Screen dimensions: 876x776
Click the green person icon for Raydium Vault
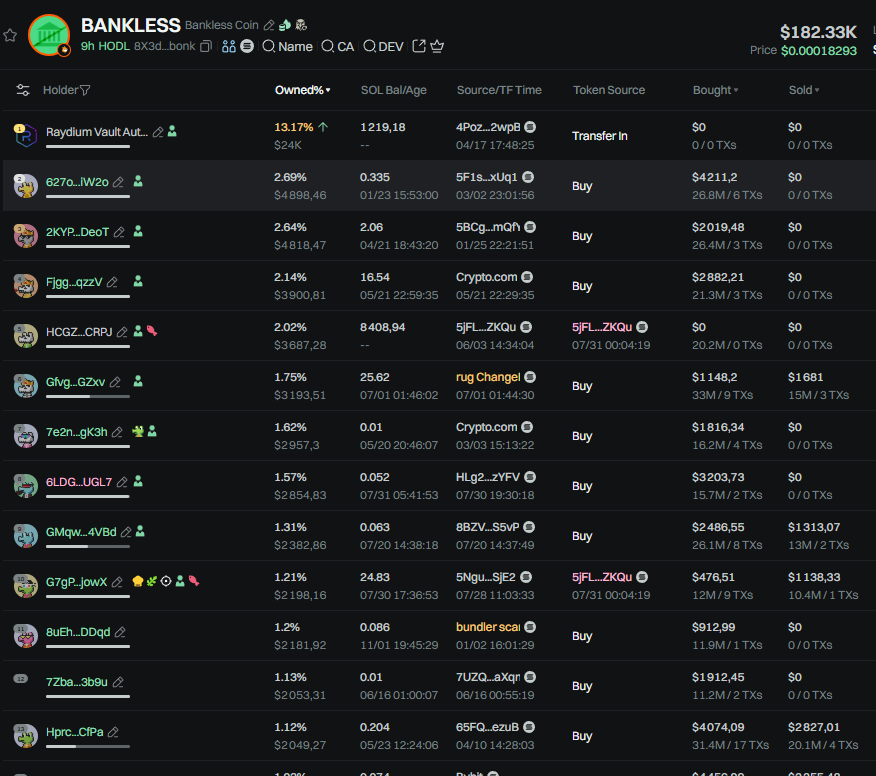pyautogui.click(x=172, y=131)
